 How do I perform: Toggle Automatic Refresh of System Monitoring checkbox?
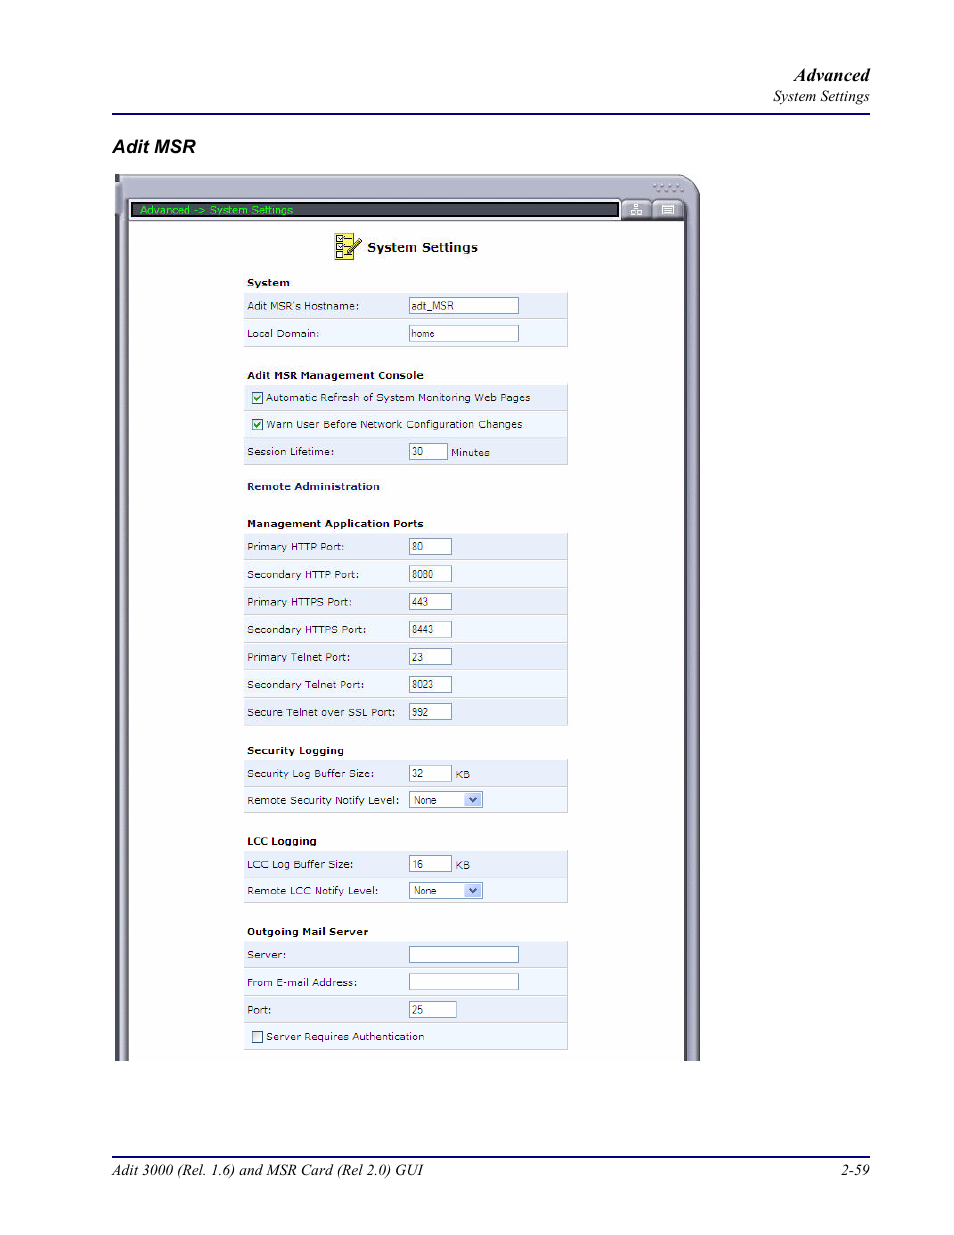tap(257, 398)
